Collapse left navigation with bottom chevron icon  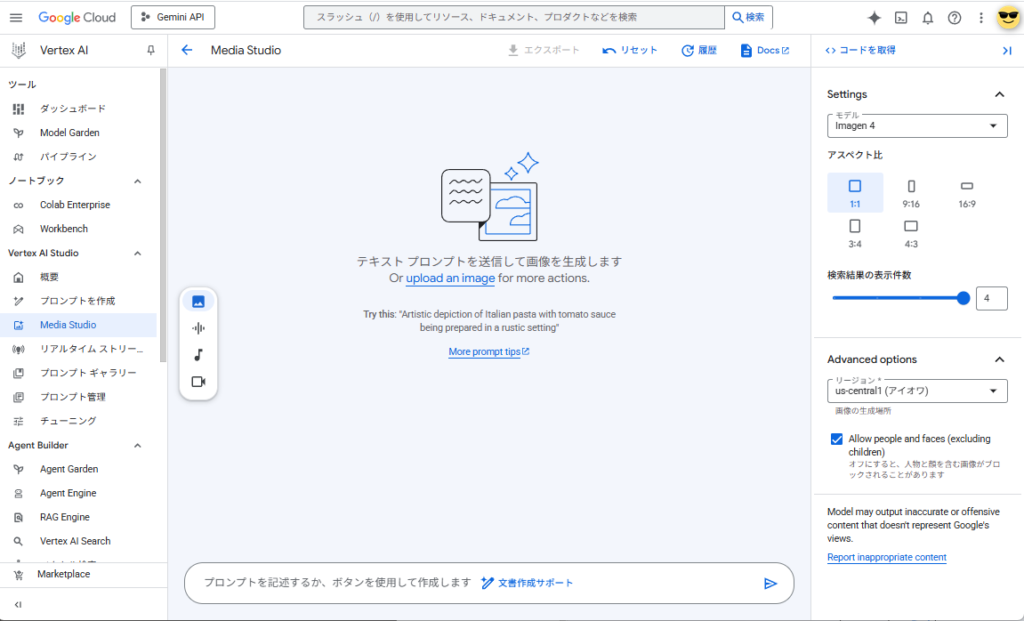[18, 605]
